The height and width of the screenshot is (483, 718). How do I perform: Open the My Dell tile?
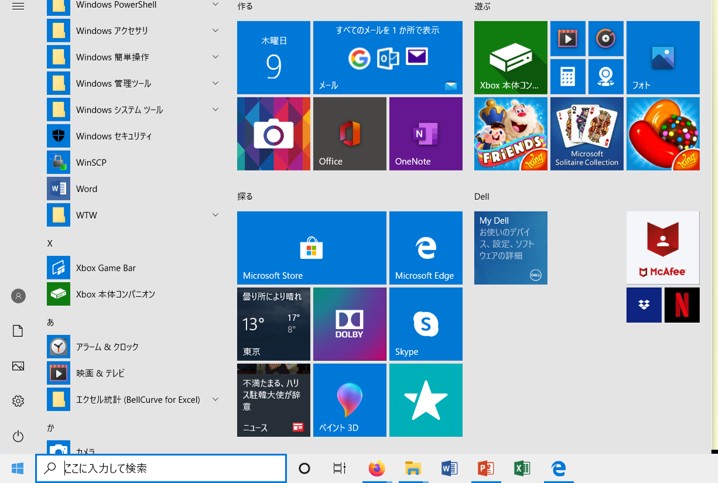pos(511,248)
